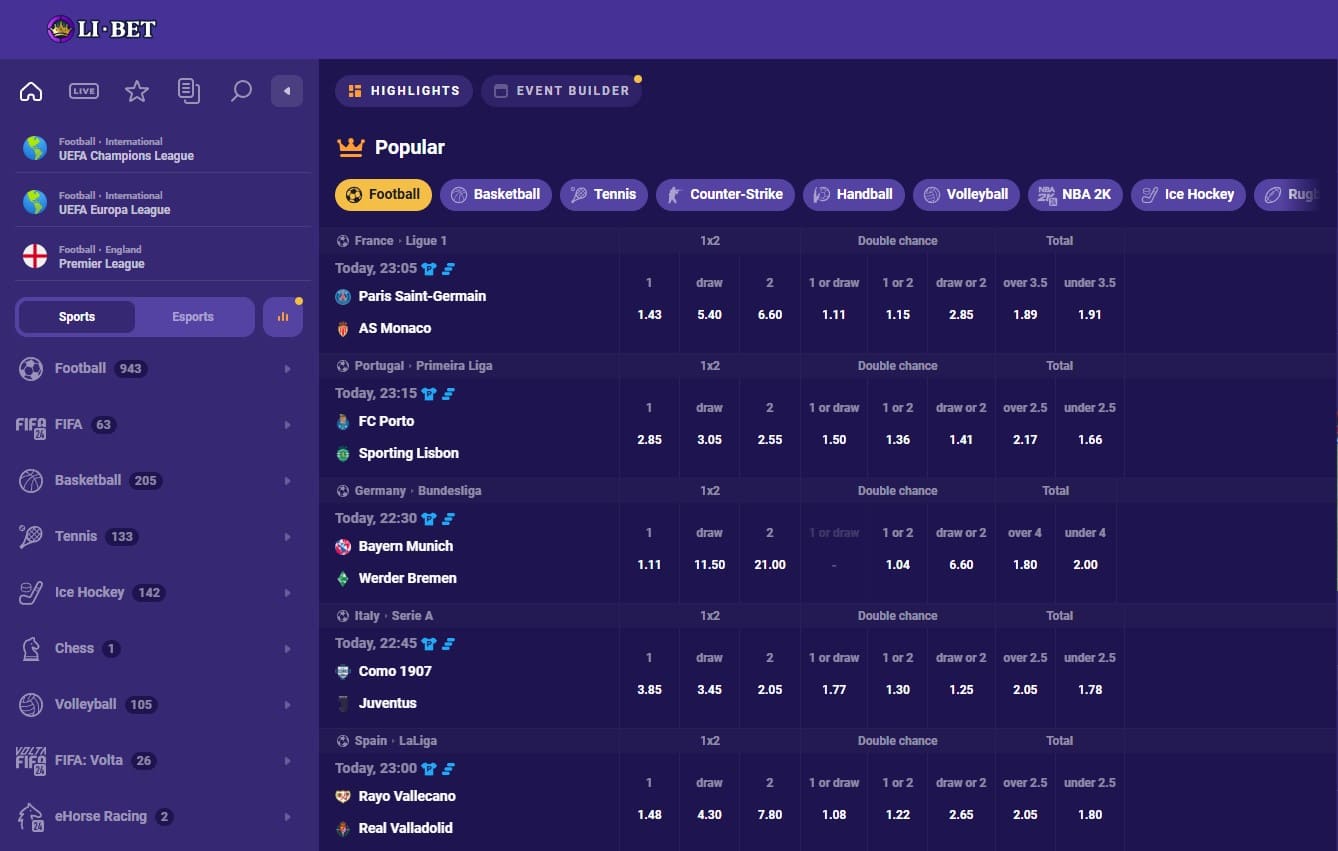Open the Como 1907 team name
Viewport: 1338px width, 851px height.
(x=395, y=671)
